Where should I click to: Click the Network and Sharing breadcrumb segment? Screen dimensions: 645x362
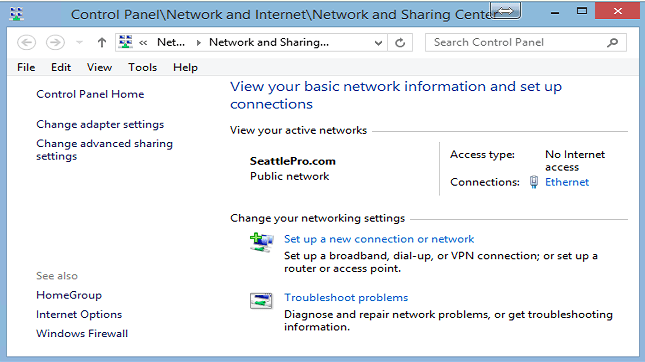coord(269,42)
